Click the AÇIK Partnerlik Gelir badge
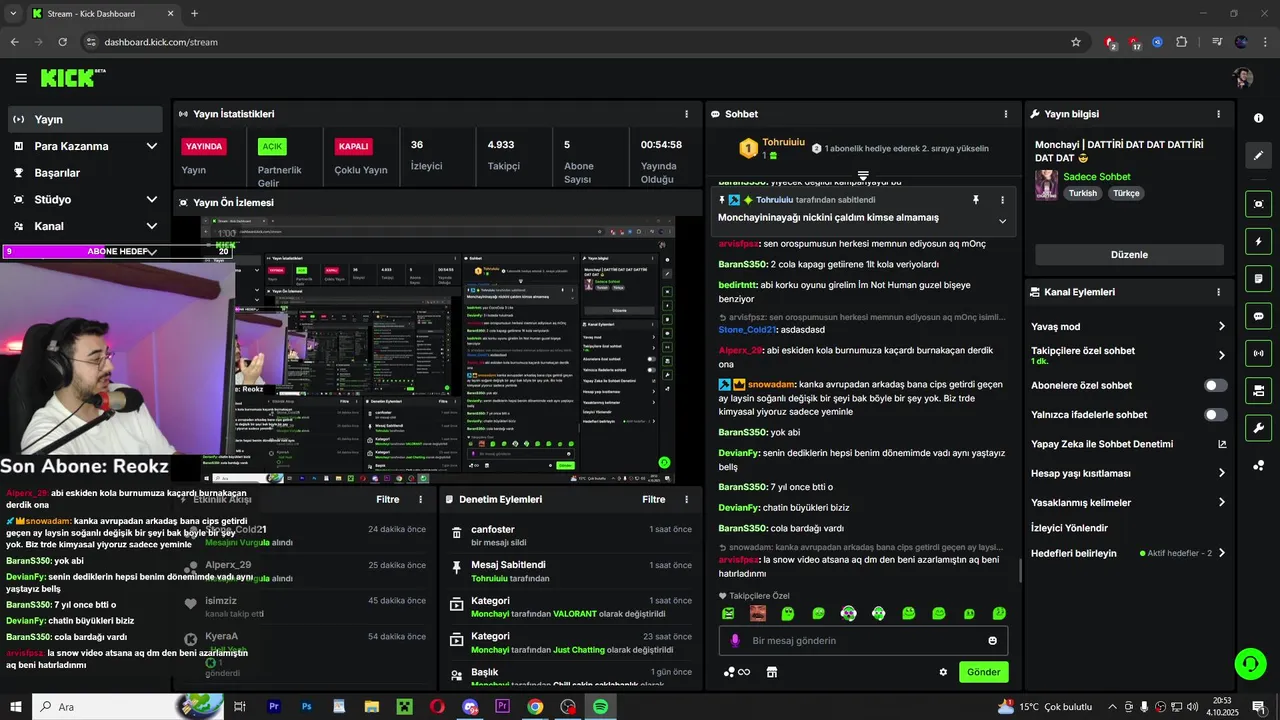This screenshot has height=720, width=1280. [x=272, y=146]
